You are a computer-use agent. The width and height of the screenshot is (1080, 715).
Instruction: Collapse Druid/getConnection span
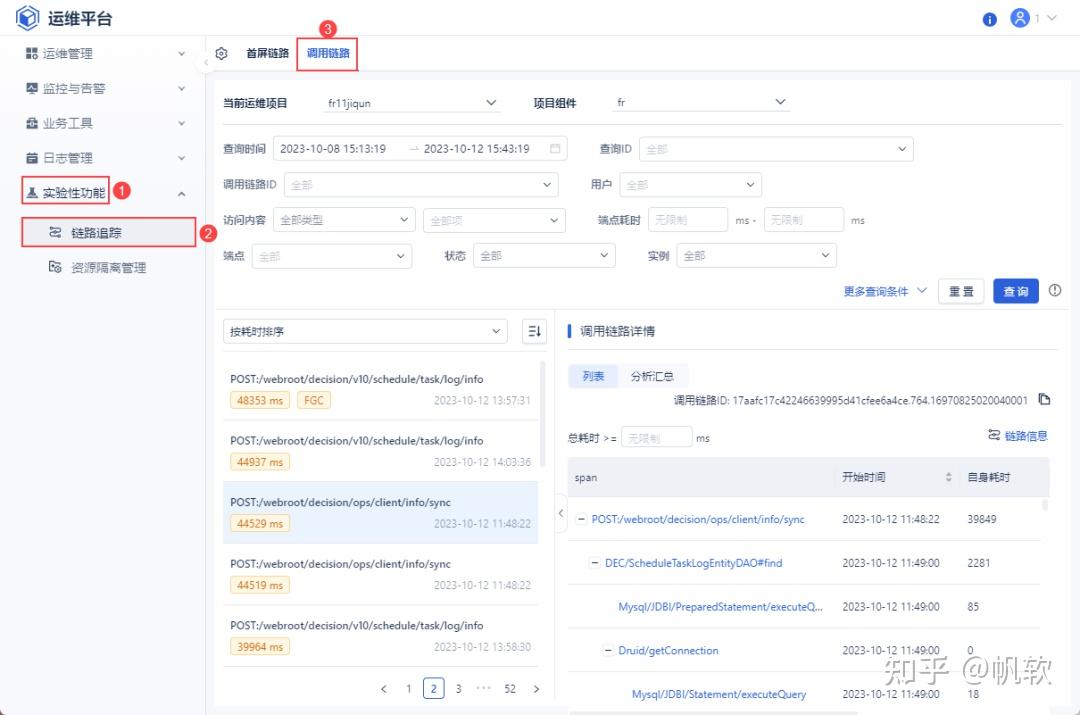608,650
